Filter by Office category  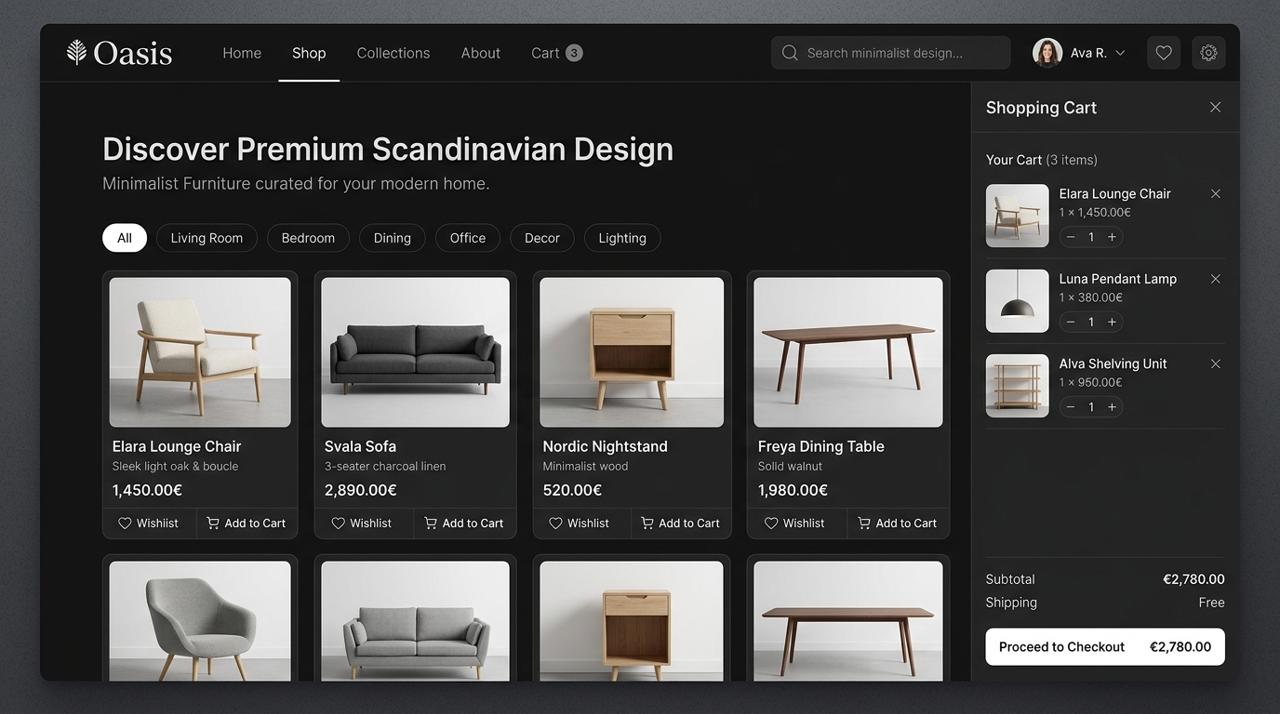[x=467, y=238]
